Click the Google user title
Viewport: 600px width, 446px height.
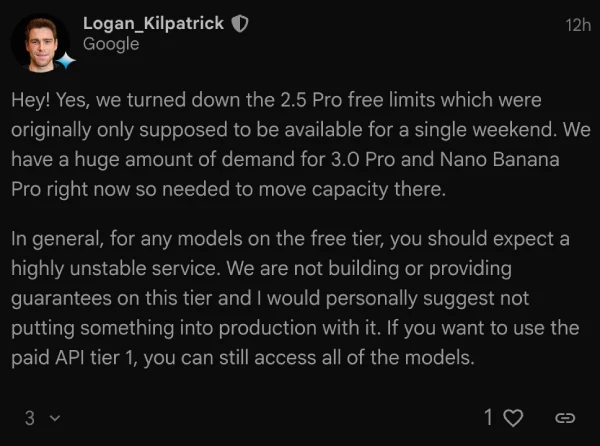(111, 44)
